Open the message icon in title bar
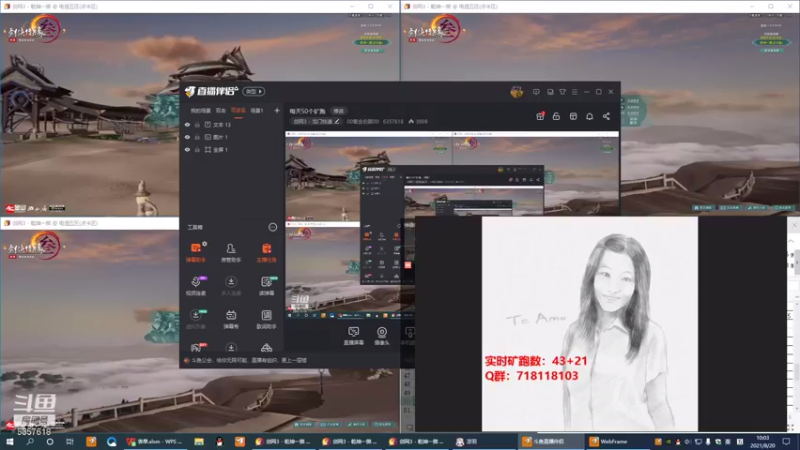The image size is (800, 450). point(536,92)
